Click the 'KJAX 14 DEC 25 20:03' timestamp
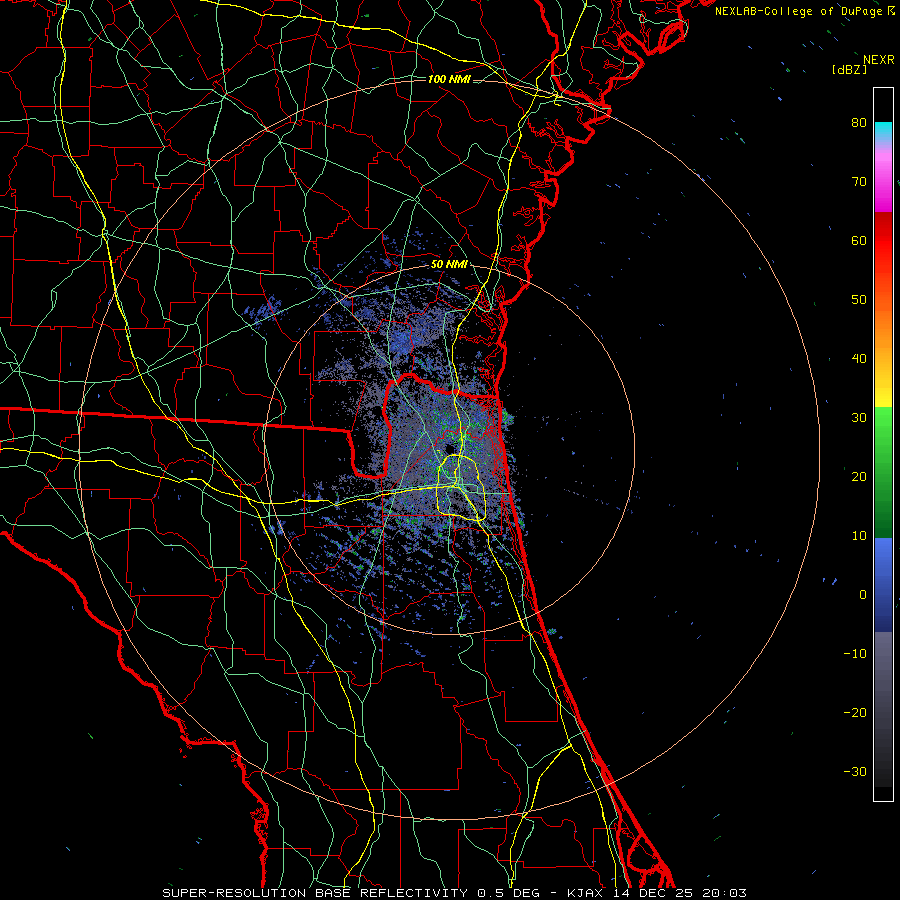 657,893
